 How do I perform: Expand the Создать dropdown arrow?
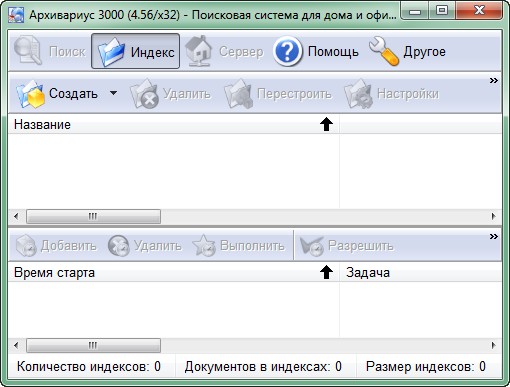pyautogui.click(x=113, y=93)
